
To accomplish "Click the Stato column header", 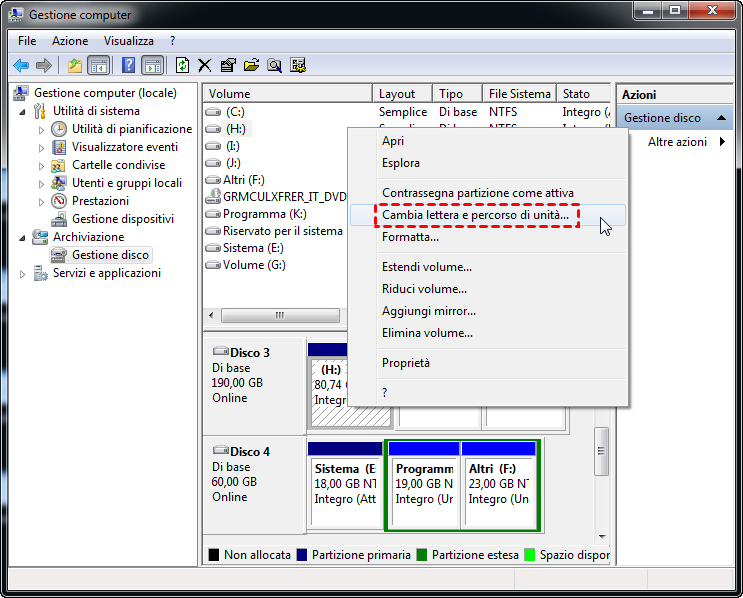I will (x=584, y=94).
